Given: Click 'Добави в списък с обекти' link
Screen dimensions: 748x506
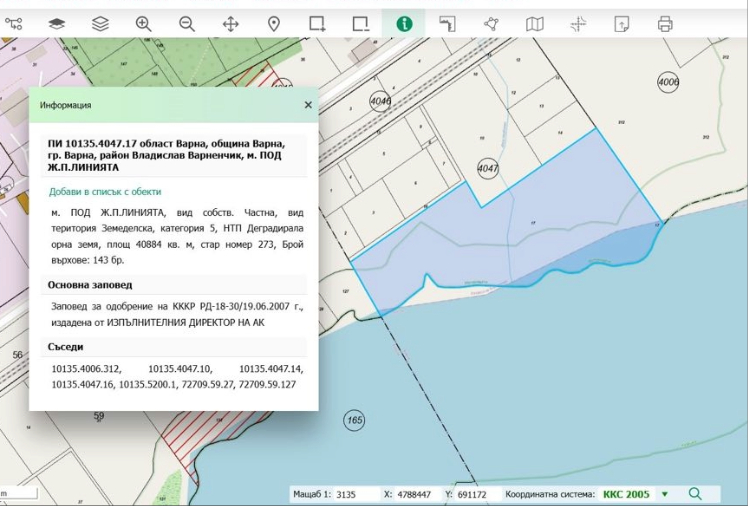Looking at the screenshot, I should [x=105, y=191].
